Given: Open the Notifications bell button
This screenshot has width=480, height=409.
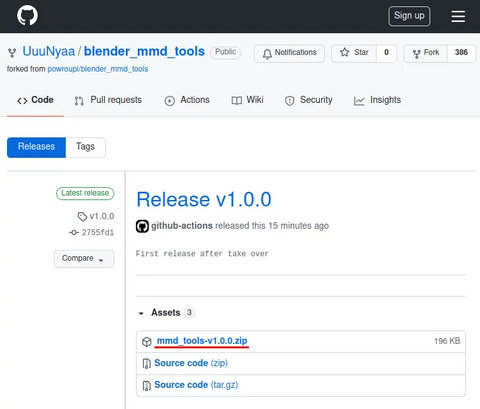Looking at the screenshot, I should click(289, 53).
